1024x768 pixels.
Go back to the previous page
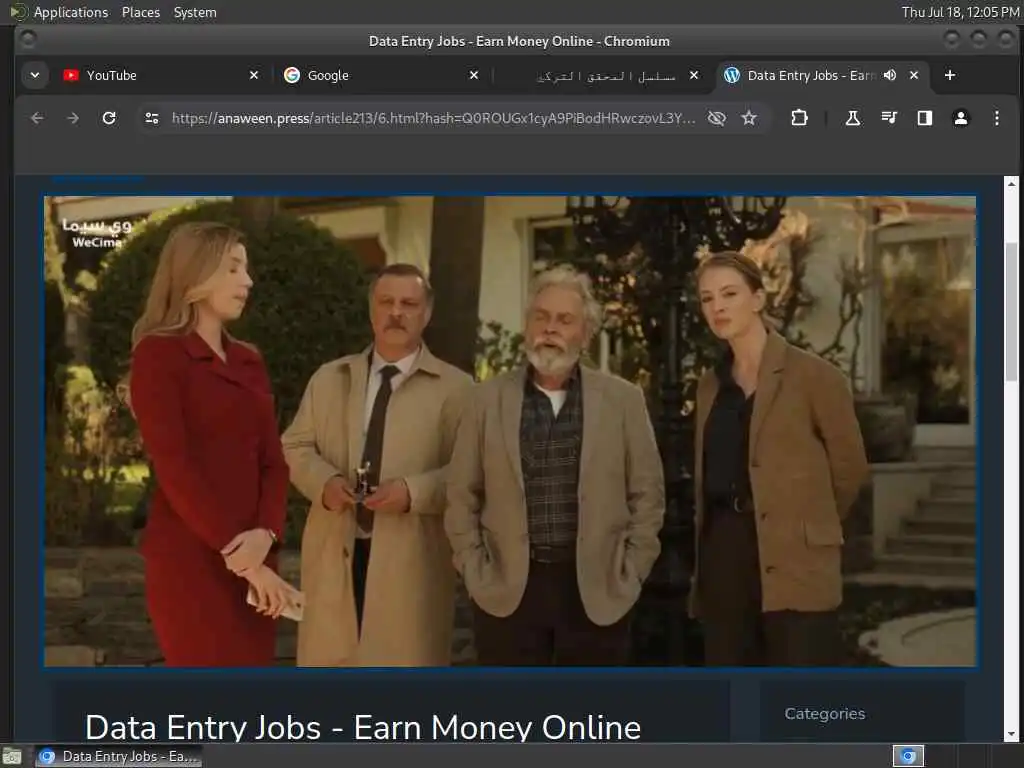click(x=37, y=118)
